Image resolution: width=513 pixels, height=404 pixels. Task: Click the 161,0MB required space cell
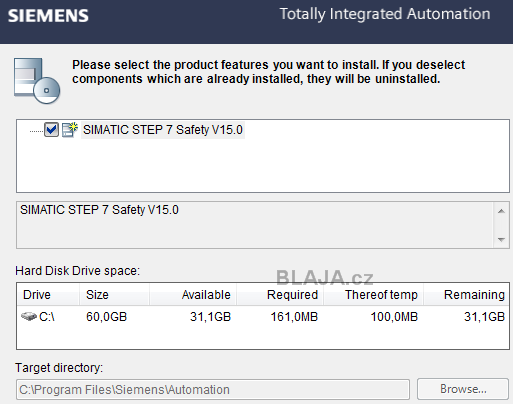(294, 316)
